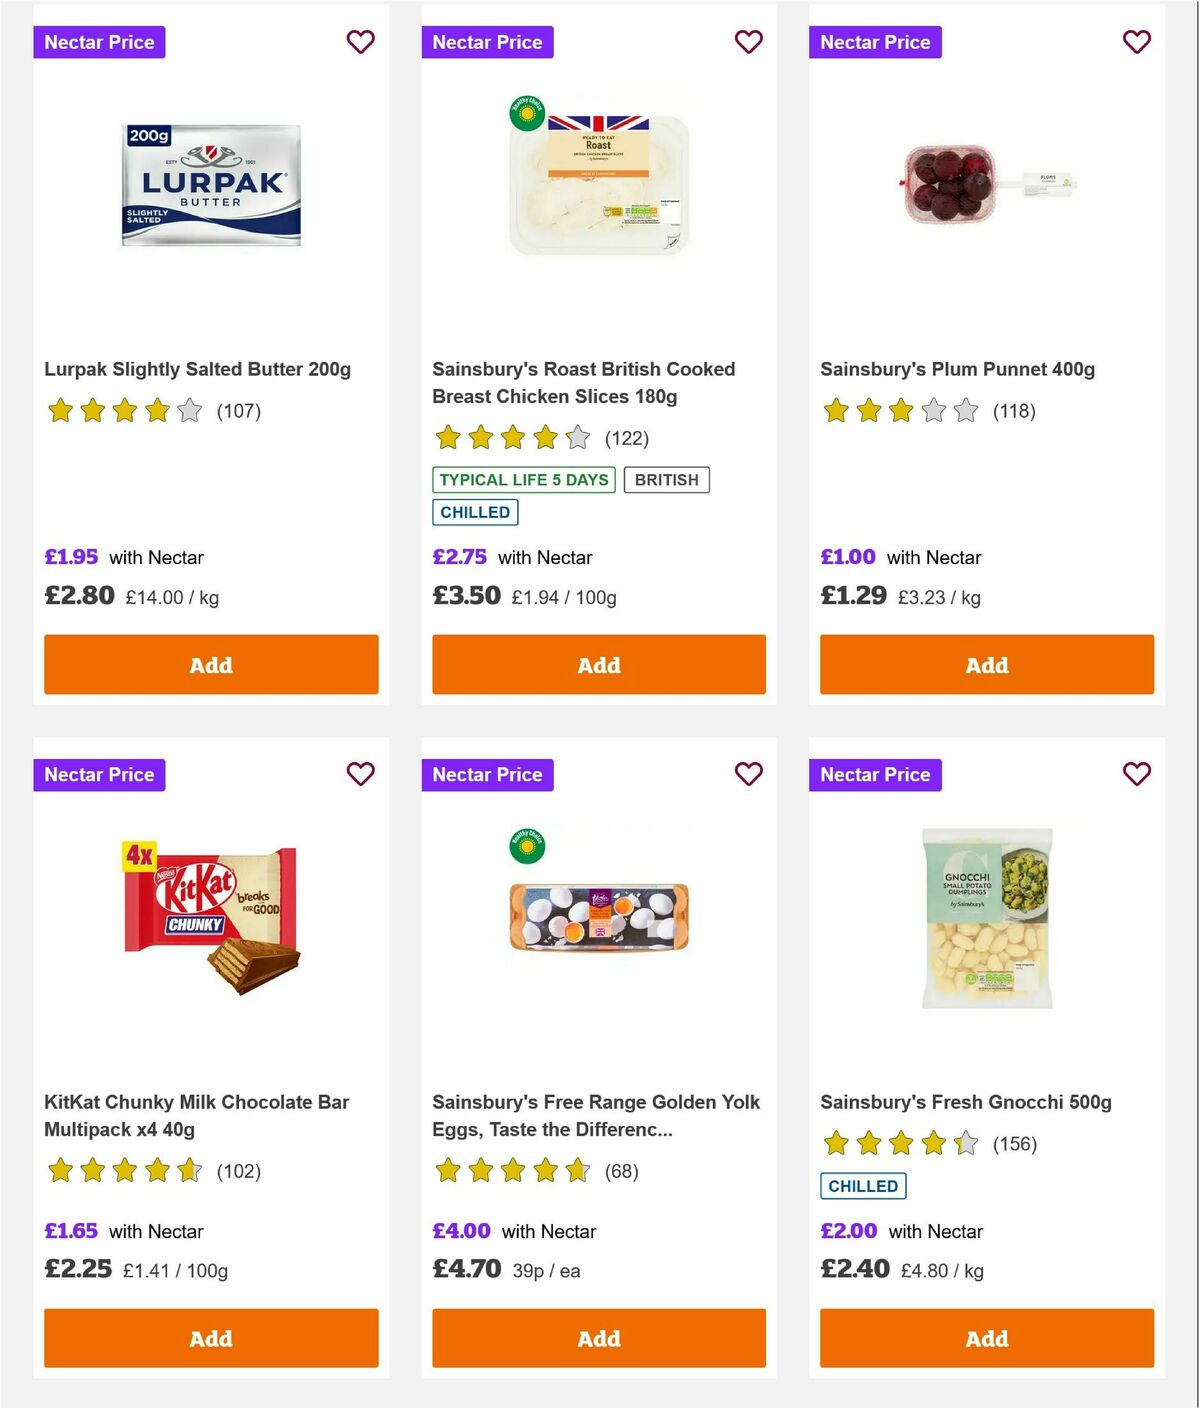Favourite Sainsbury's Fresh Gnocchi
Image resolution: width=1200 pixels, height=1408 pixels.
1136,774
